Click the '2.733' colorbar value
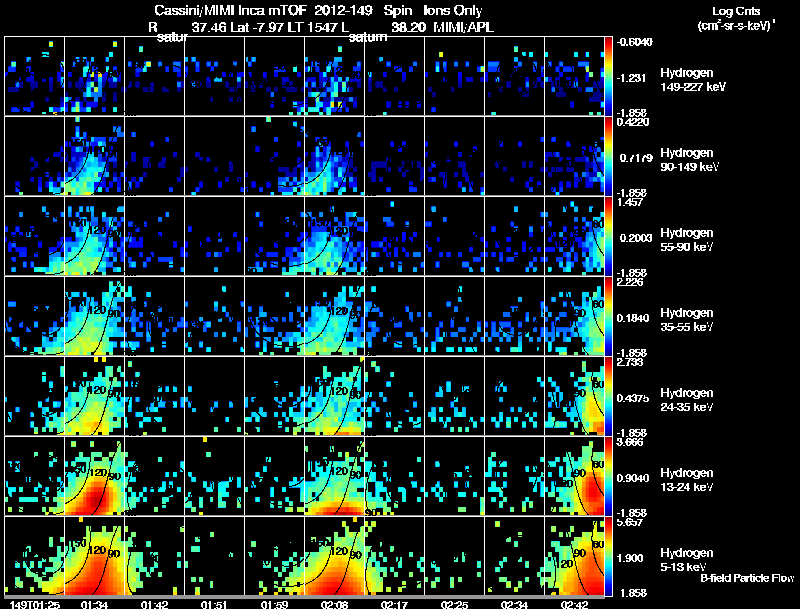The height and width of the screenshot is (609, 800). tap(630, 362)
